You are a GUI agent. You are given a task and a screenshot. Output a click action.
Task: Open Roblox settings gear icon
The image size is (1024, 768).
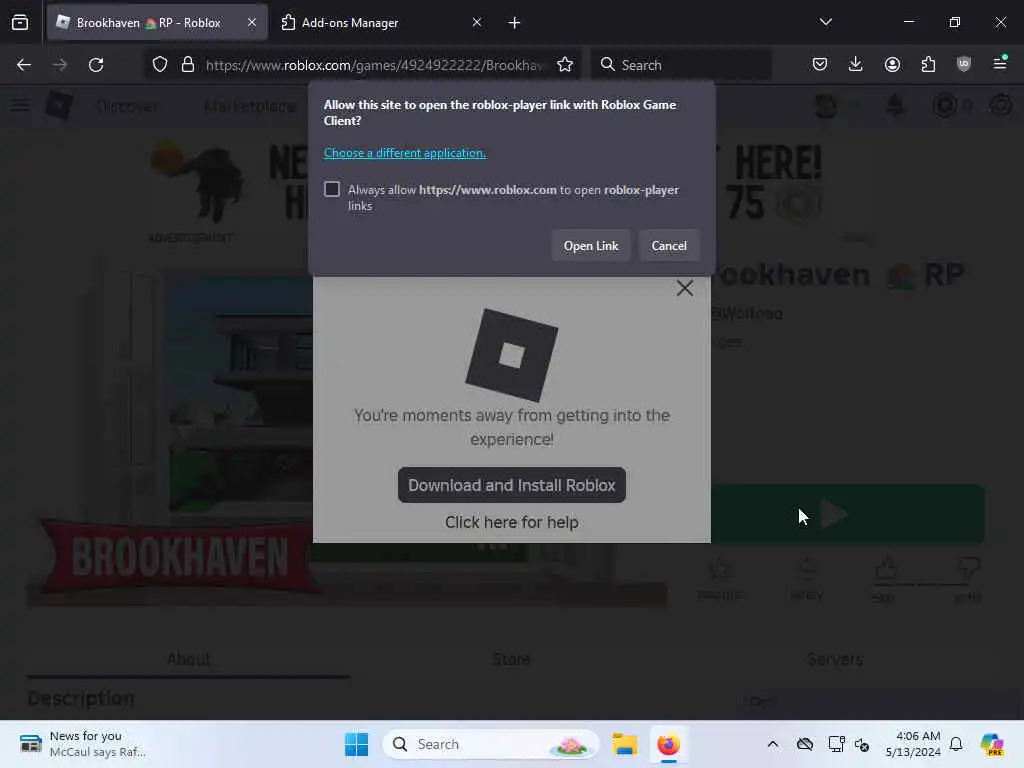[1000, 104]
